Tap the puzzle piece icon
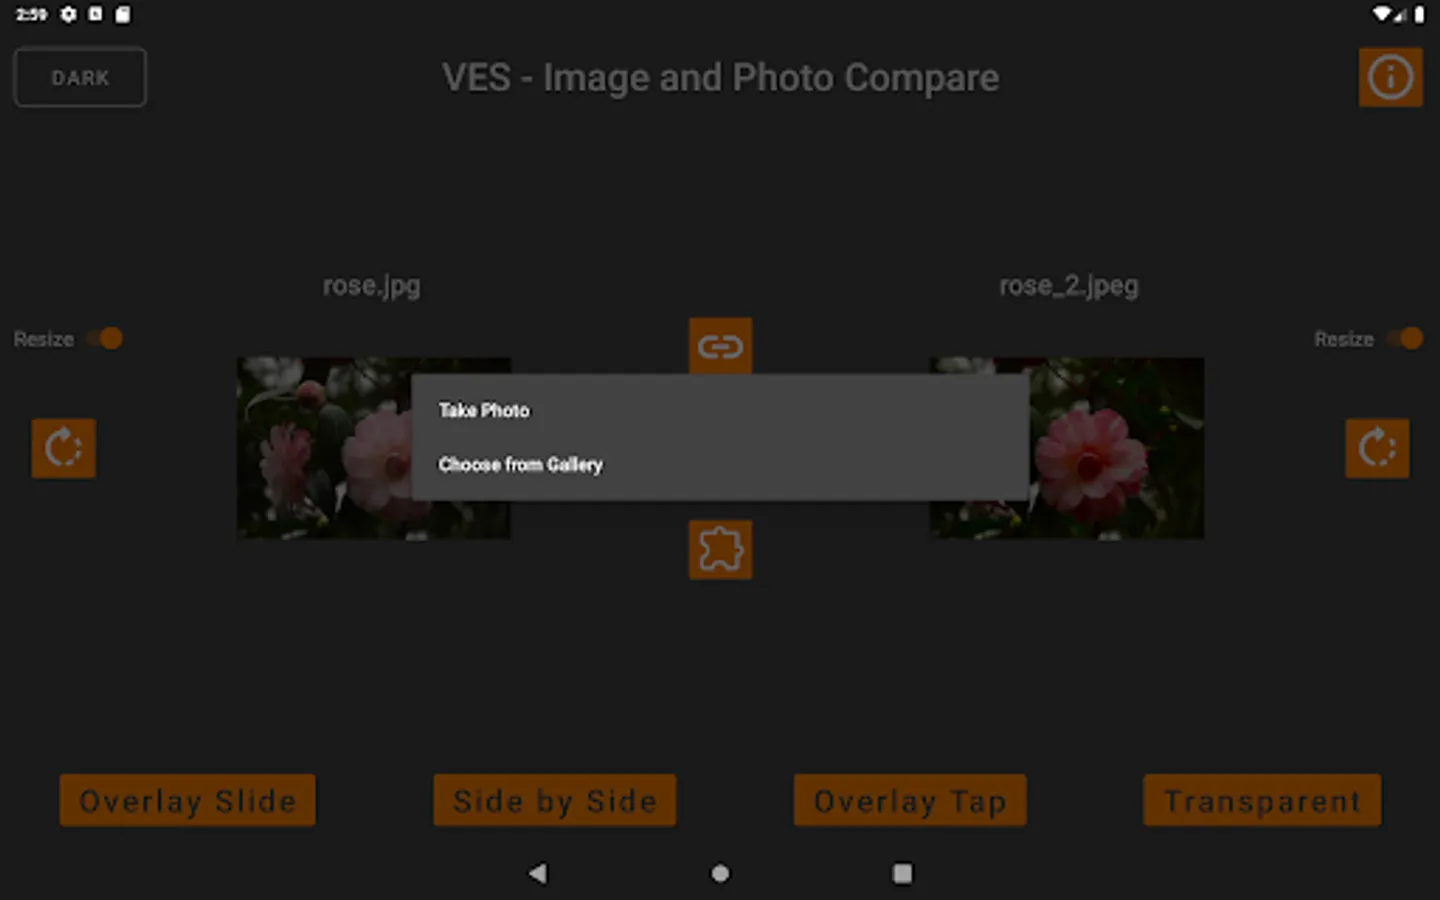 (720, 549)
